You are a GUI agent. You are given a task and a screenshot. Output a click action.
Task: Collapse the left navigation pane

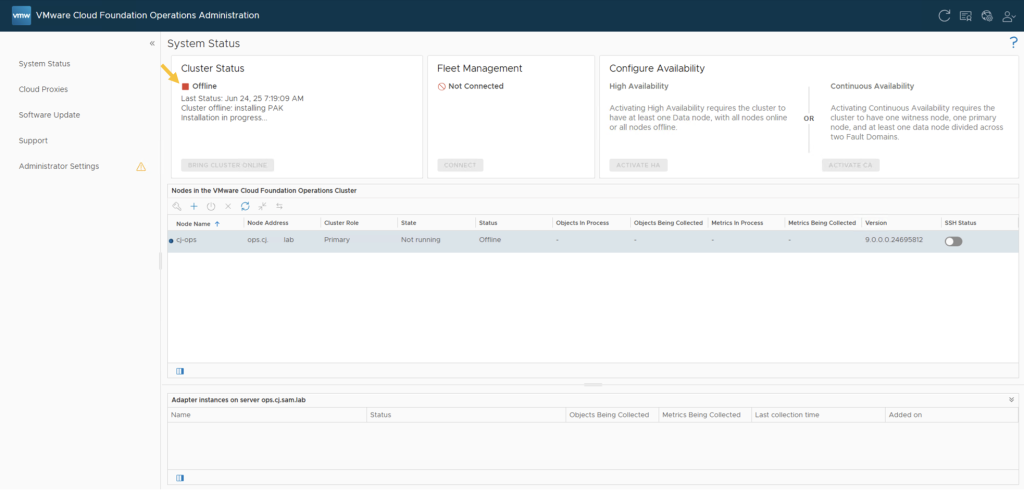click(152, 43)
